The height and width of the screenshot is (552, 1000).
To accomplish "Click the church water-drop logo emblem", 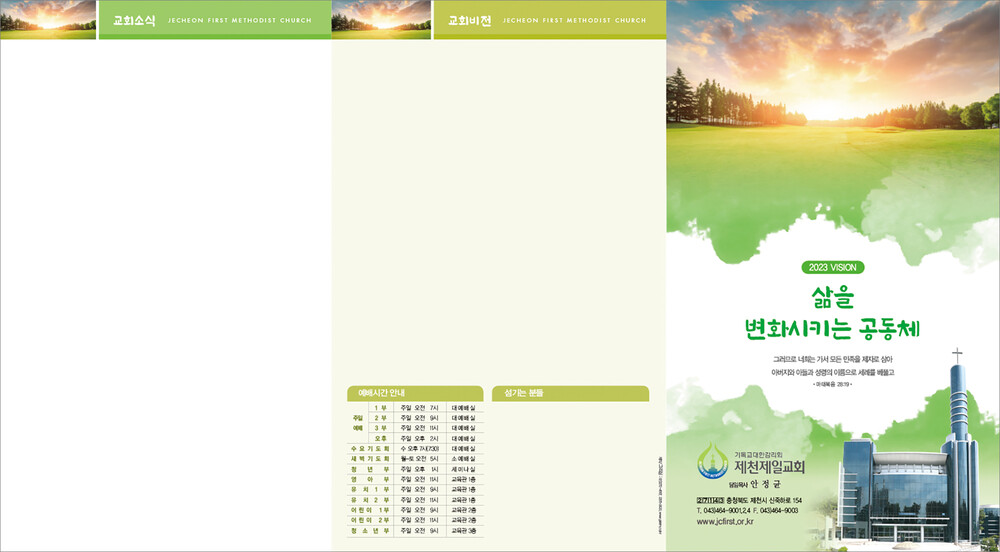I will pyautogui.click(x=714, y=461).
